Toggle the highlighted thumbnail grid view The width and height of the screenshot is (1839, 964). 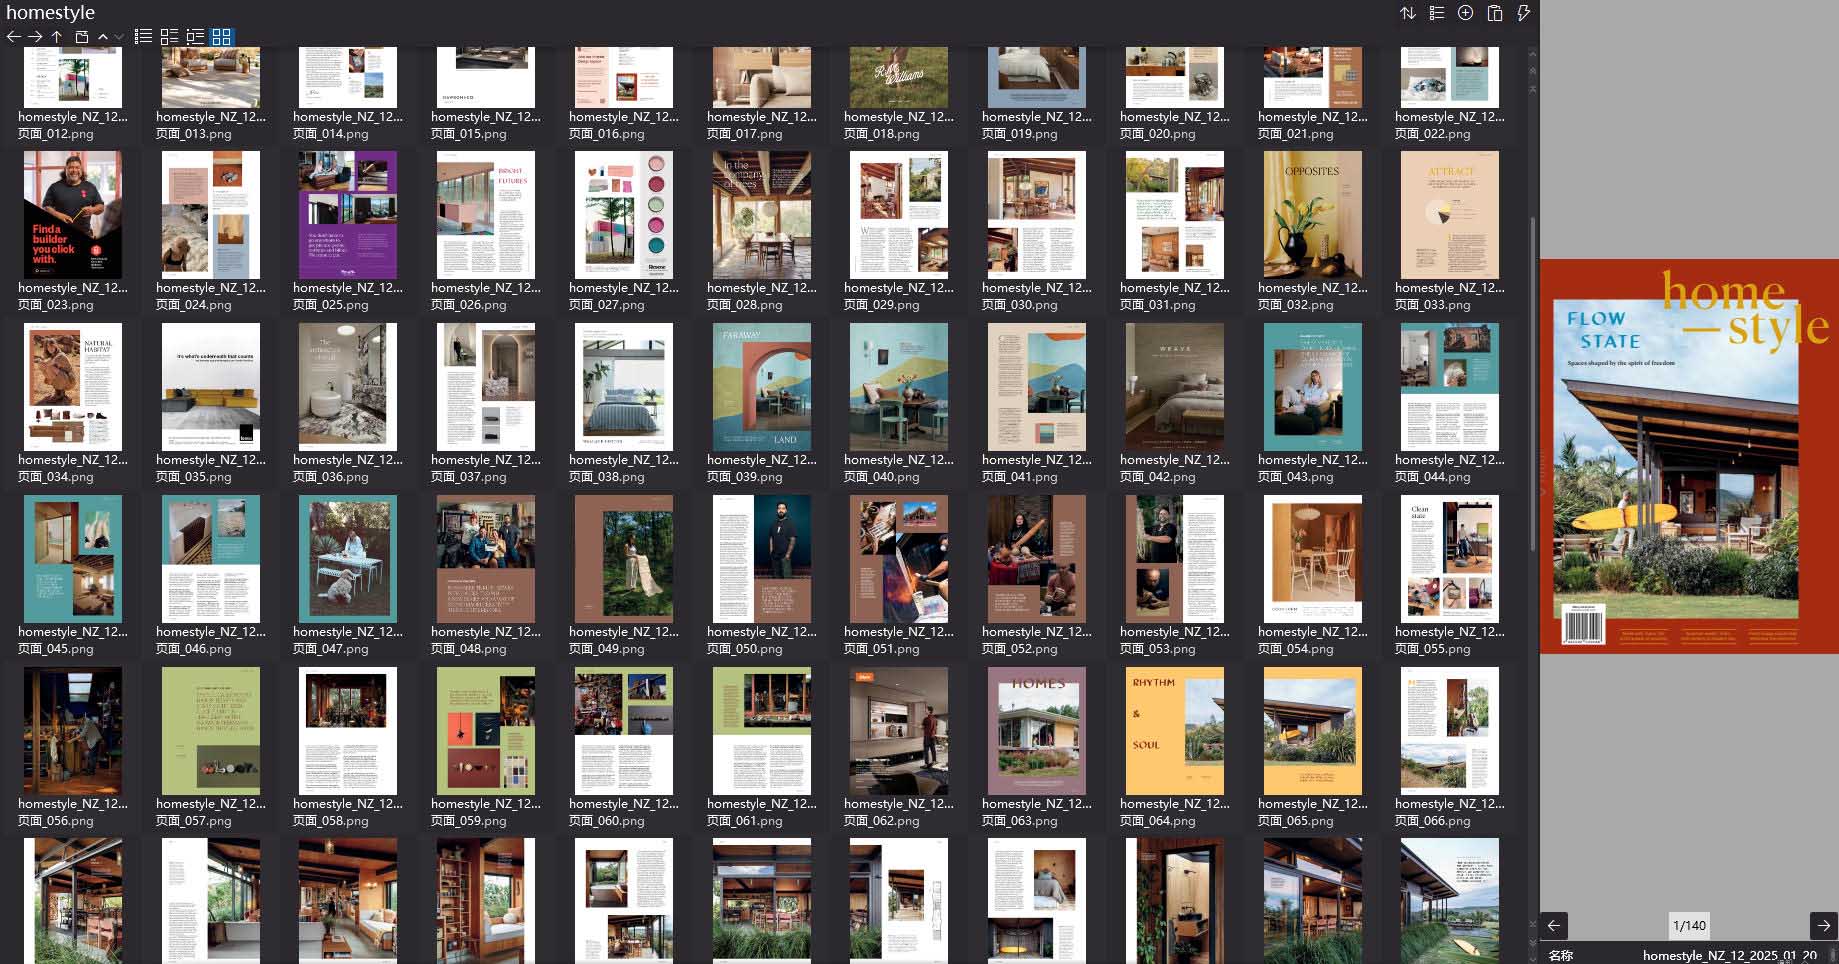coord(222,37)
